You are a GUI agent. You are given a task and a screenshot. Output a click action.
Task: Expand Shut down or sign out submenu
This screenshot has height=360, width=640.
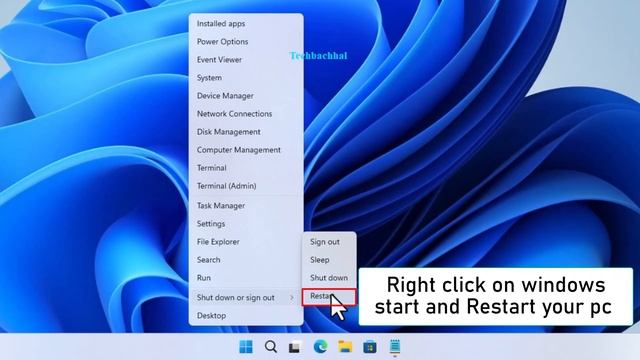(x=246, y=298)
